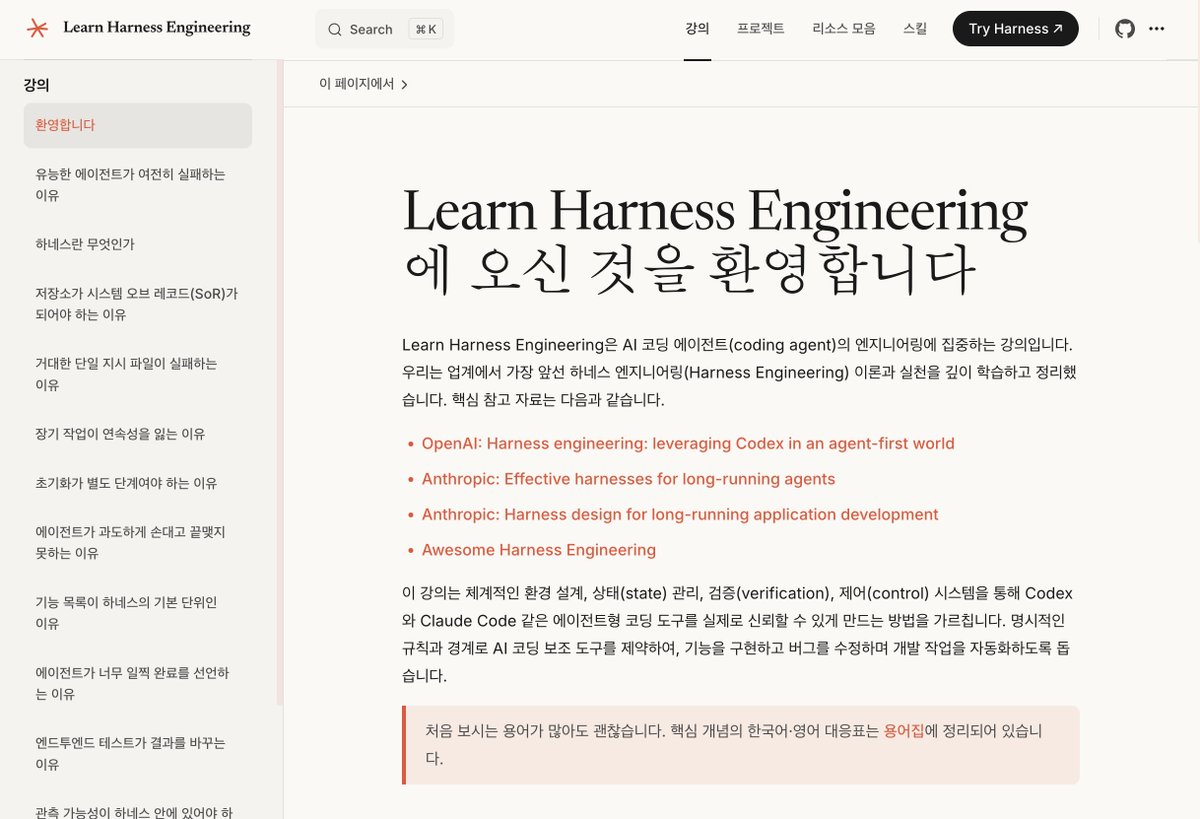This screenshot has width=1200, height=819.
Task: Click the Learn Harness Engineering site title
Action: click(157, 28)
